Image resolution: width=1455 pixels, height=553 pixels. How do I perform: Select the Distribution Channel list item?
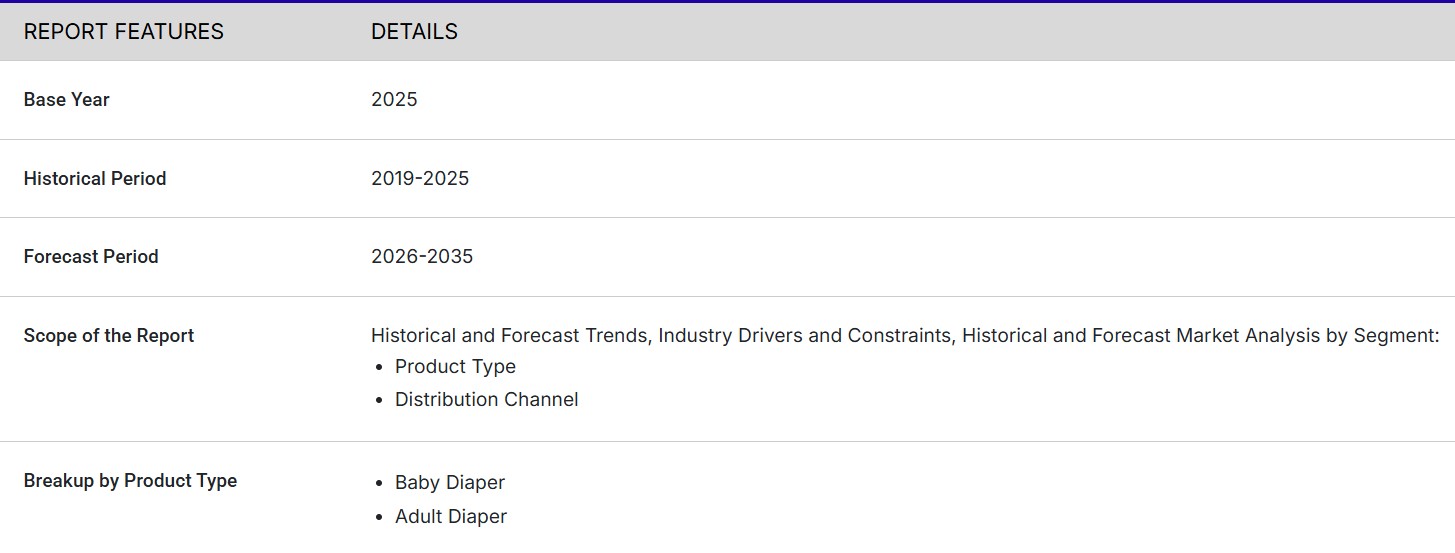coord(486,400)
